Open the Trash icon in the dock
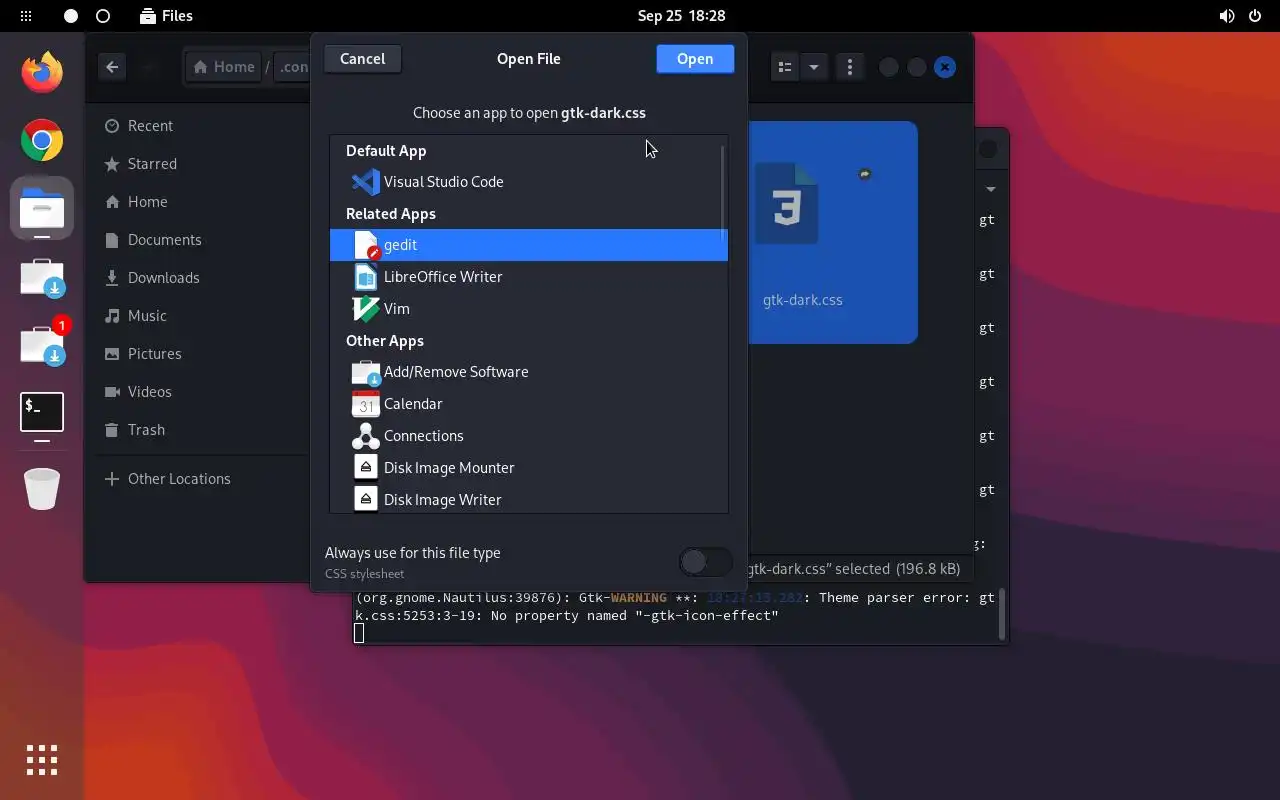 [x=42, y=489]
